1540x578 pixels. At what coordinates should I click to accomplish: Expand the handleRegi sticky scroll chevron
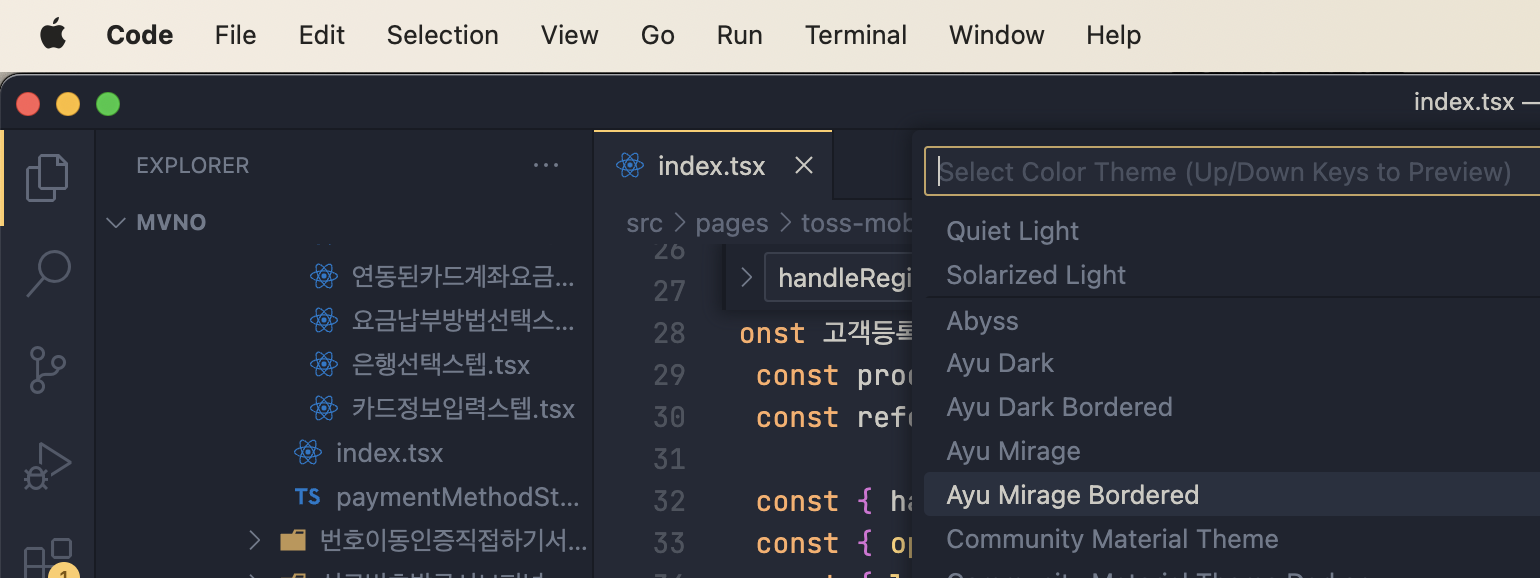coord(746,277)
